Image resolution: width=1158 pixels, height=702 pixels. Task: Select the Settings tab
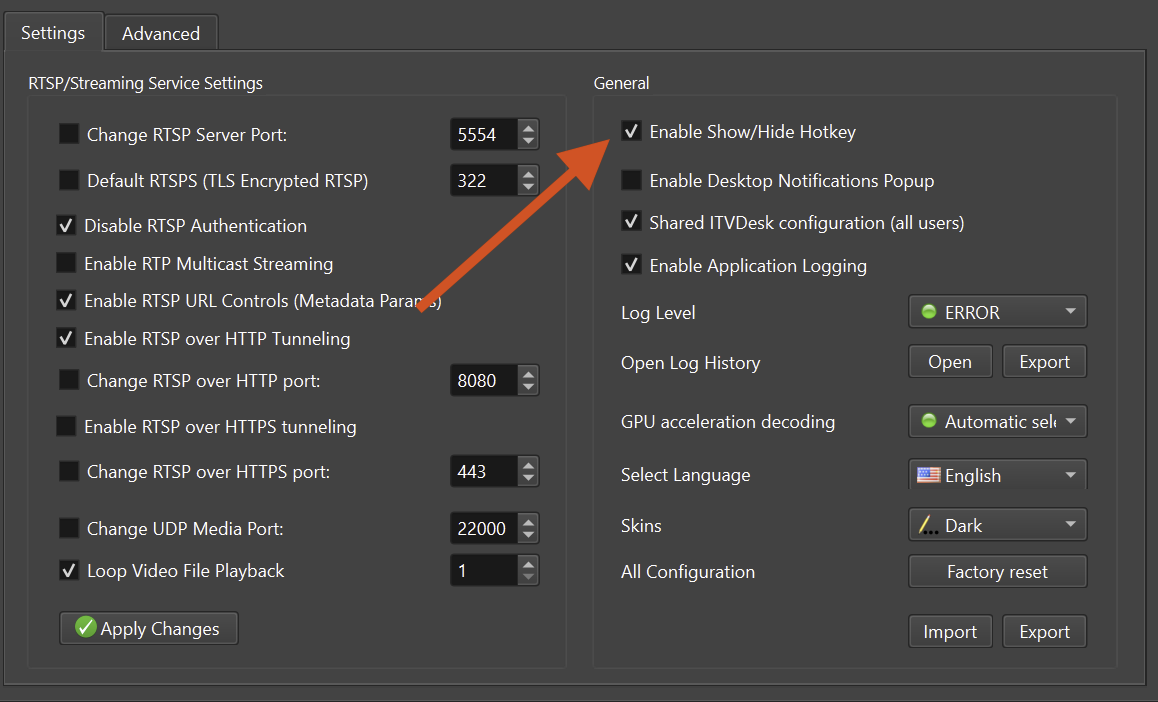(x=53, y=32)
